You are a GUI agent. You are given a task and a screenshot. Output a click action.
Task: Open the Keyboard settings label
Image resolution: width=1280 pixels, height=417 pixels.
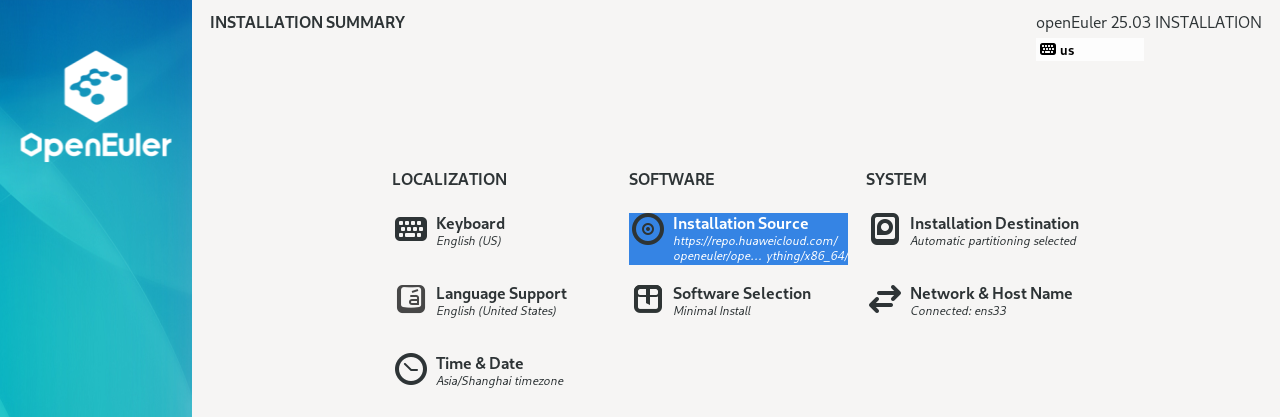coord(470,223)
